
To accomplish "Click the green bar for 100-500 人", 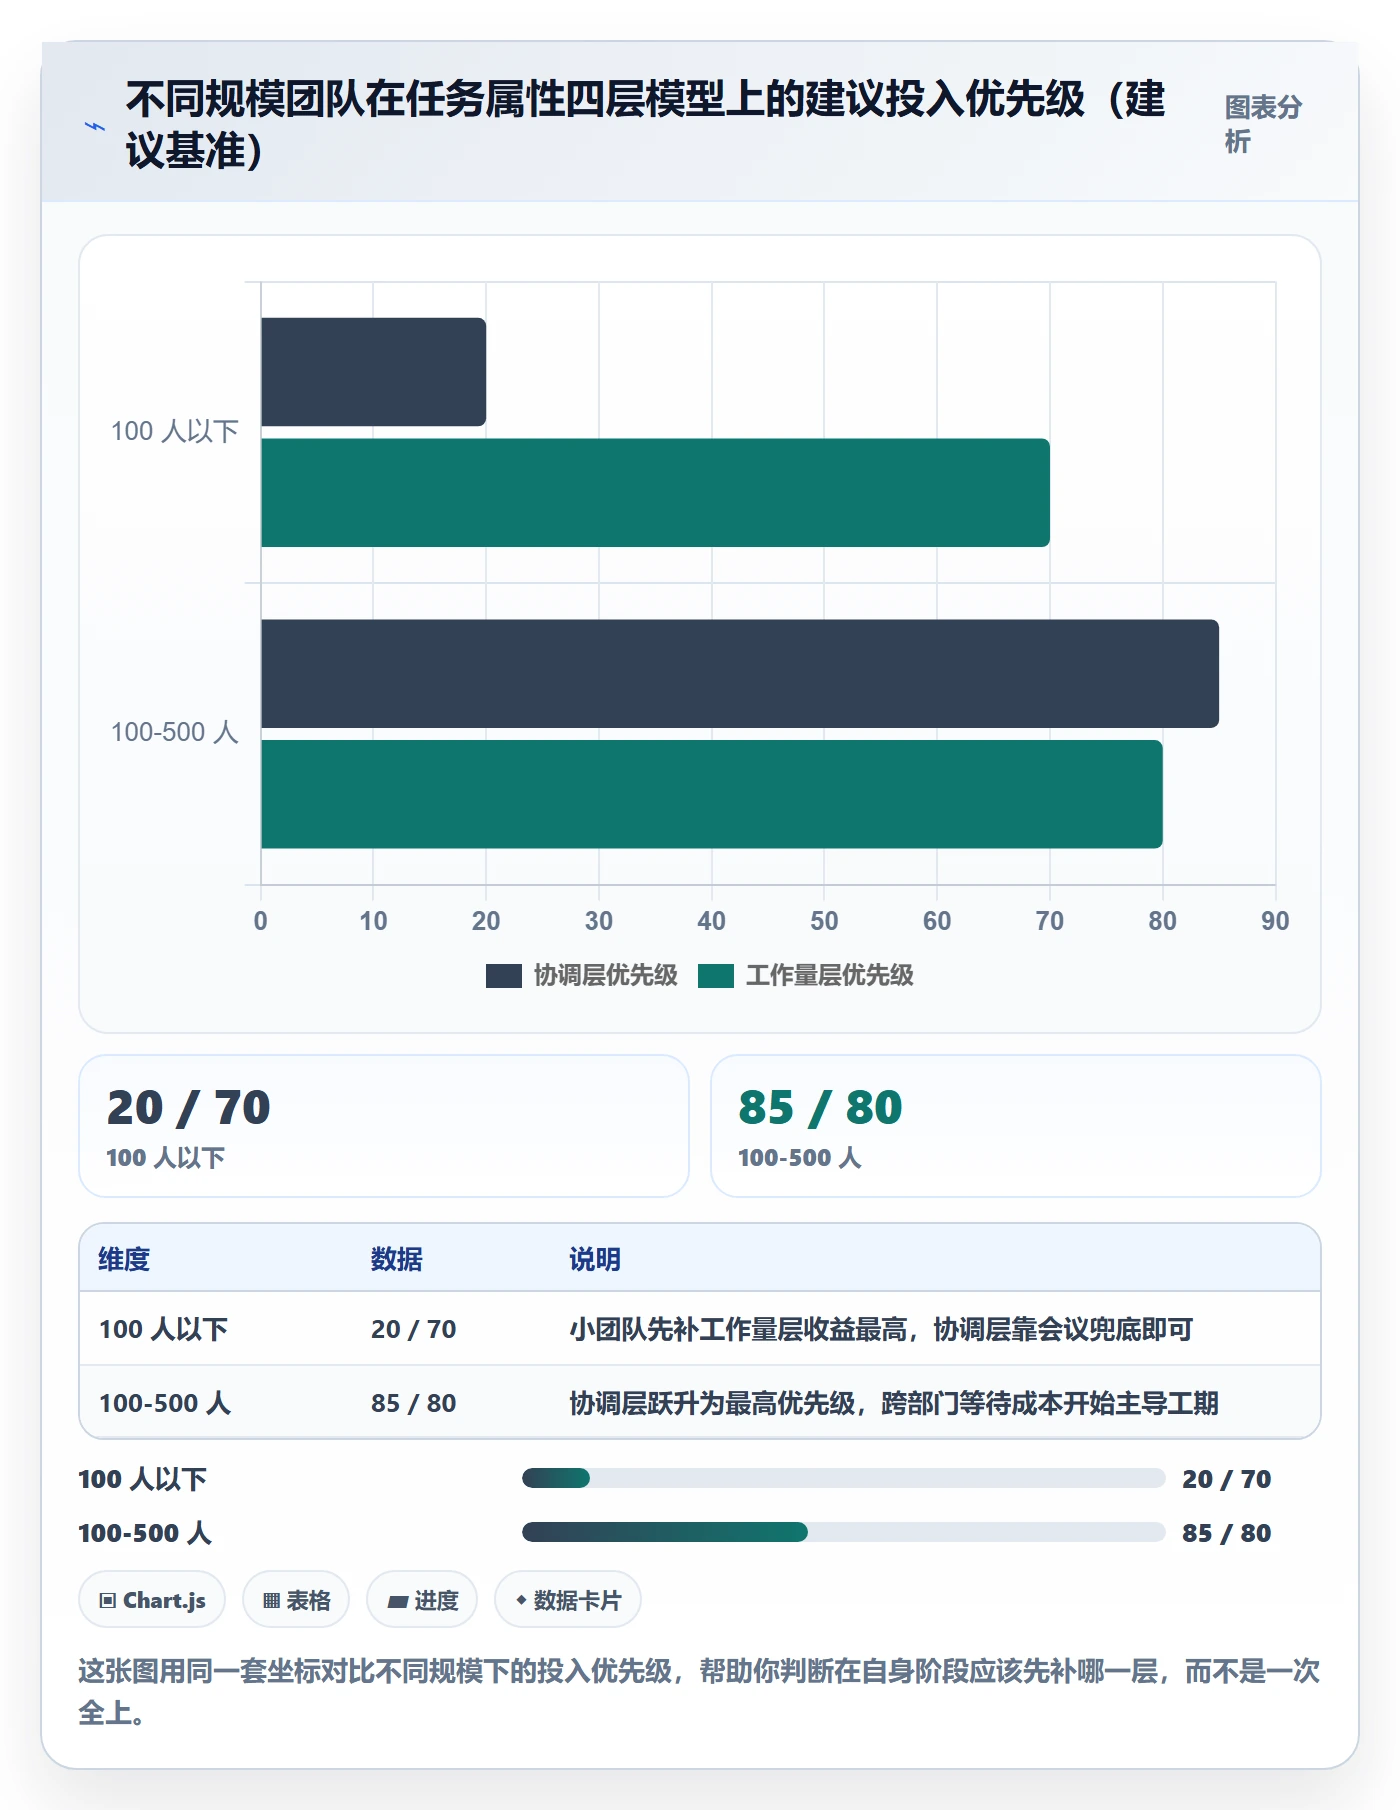I will (711, 794).
